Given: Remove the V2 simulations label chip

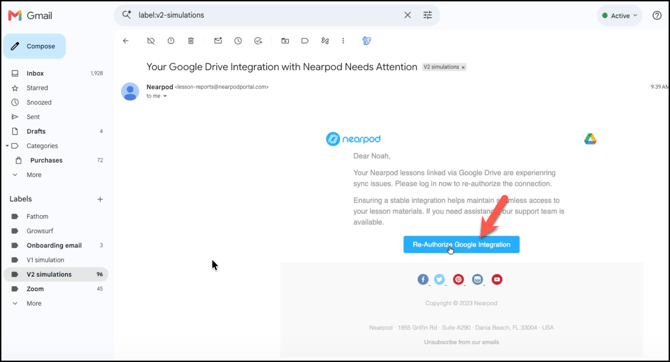Looking at the screenshot, I should (463, 67).
